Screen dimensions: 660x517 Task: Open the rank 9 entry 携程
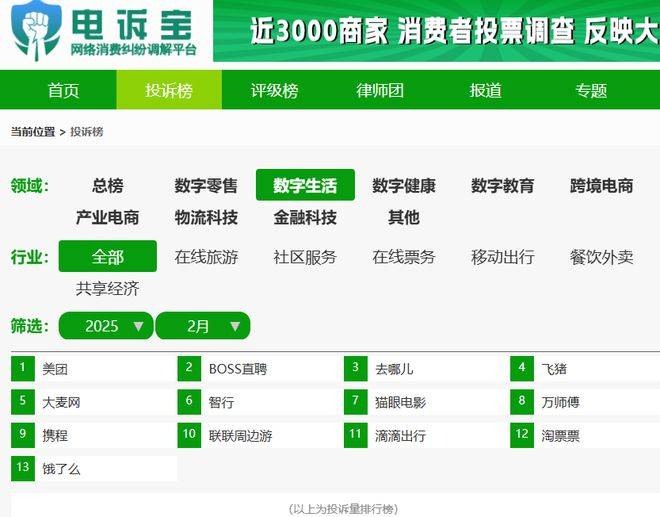94,435
